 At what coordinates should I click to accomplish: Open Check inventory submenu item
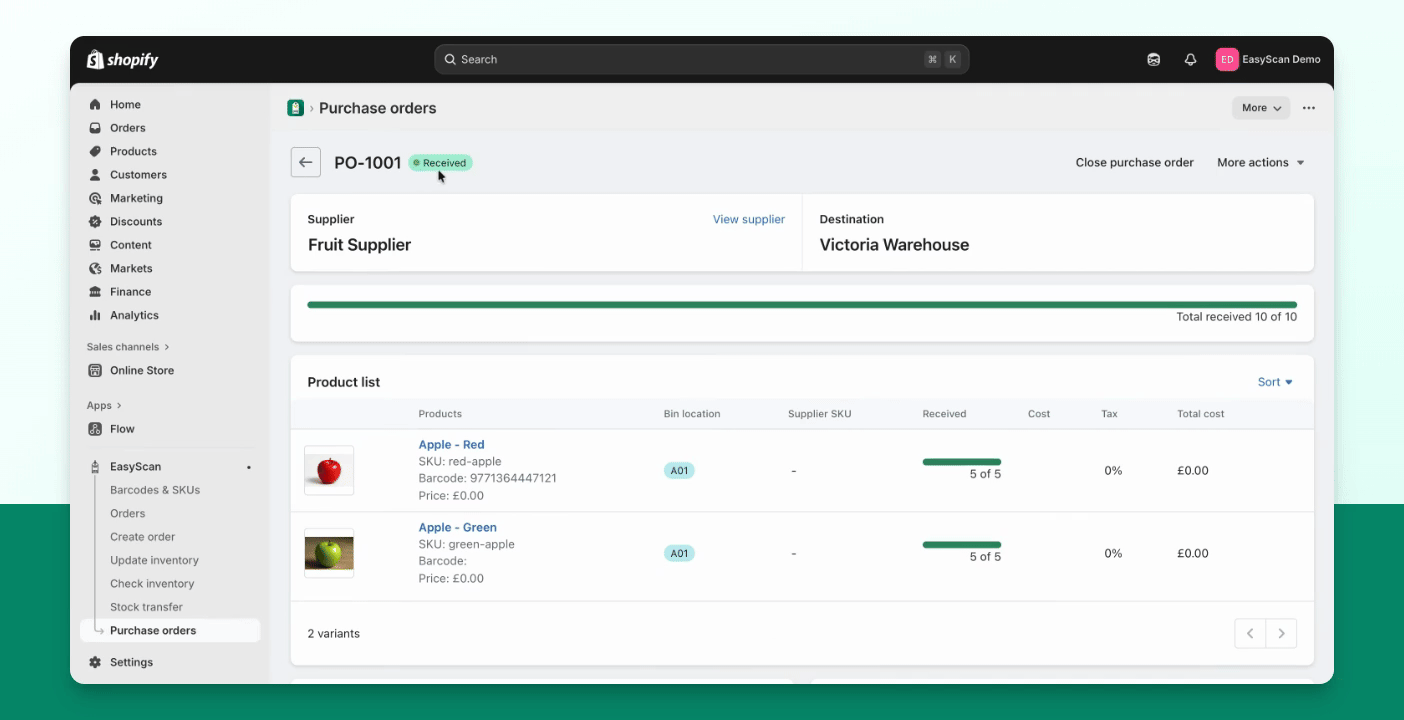pos(152,584)
